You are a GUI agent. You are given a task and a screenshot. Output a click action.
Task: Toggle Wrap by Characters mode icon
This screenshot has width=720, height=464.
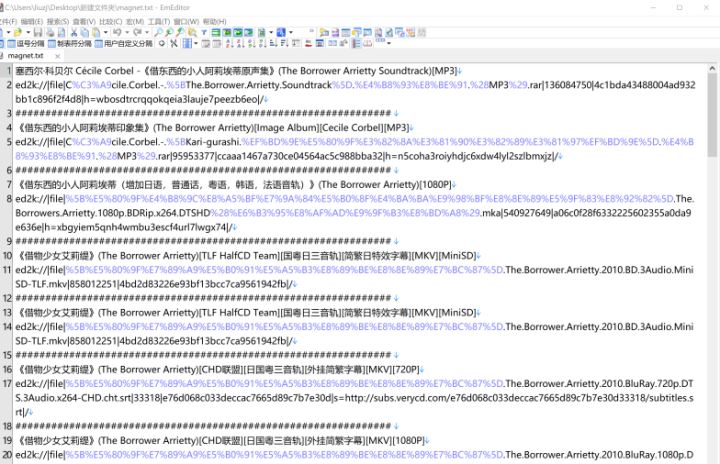click(227, 32)
